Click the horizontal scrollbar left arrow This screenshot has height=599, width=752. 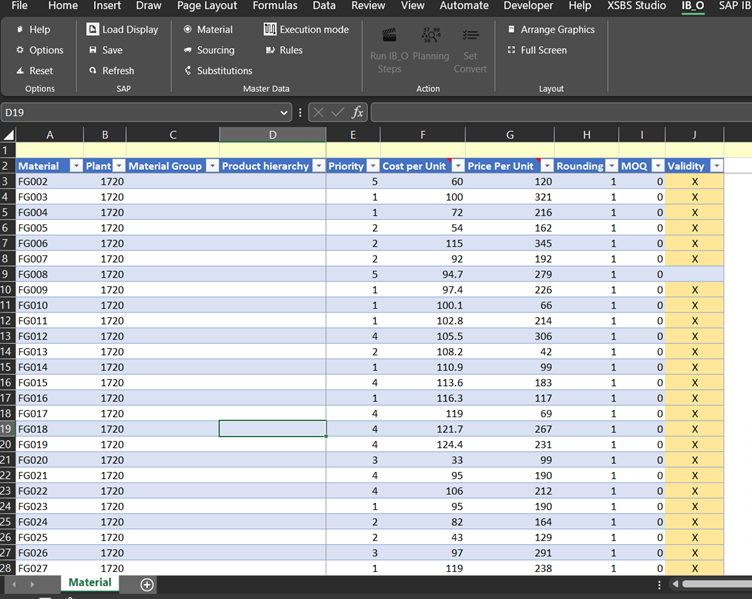click(676, 584)
